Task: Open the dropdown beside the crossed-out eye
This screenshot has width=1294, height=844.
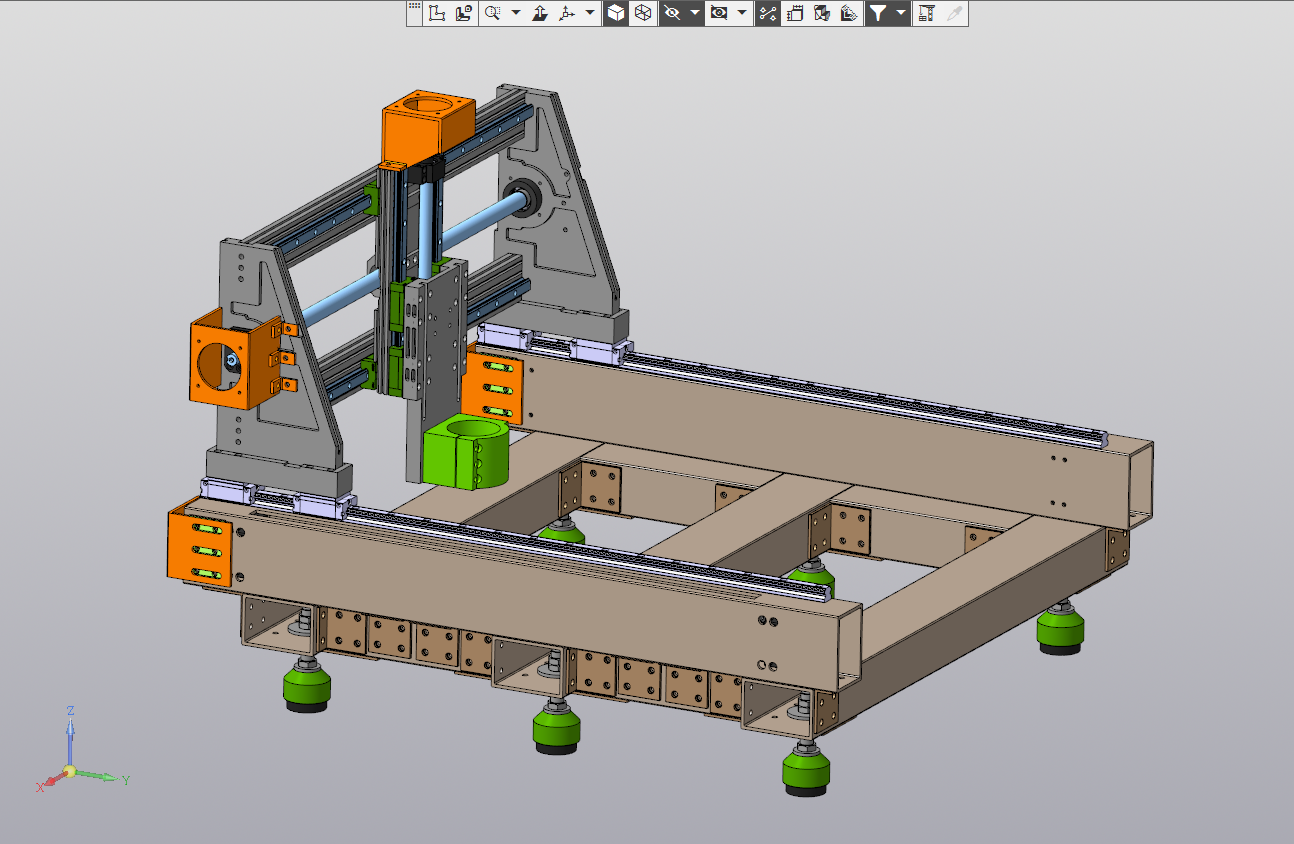Action: tap(695, 14)
